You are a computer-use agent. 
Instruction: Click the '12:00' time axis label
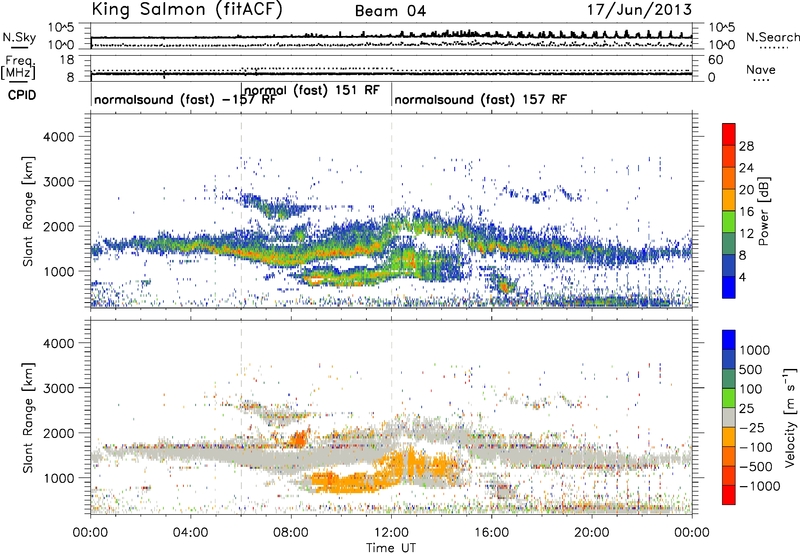click(x=391, y=533)
